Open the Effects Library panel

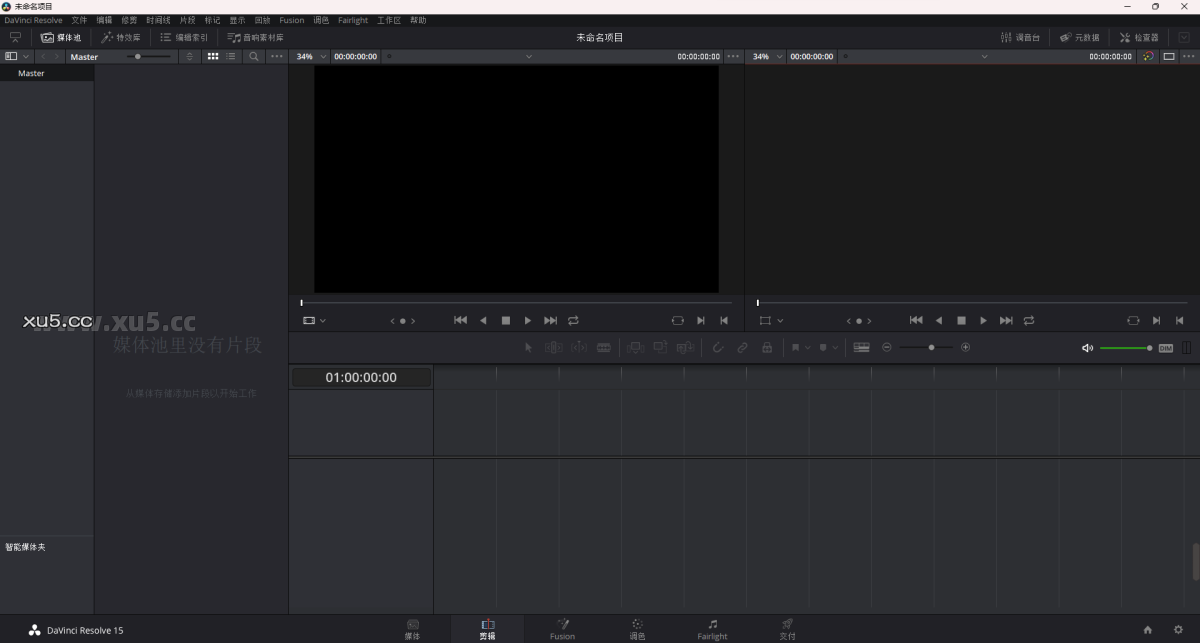tap(122, 37)
